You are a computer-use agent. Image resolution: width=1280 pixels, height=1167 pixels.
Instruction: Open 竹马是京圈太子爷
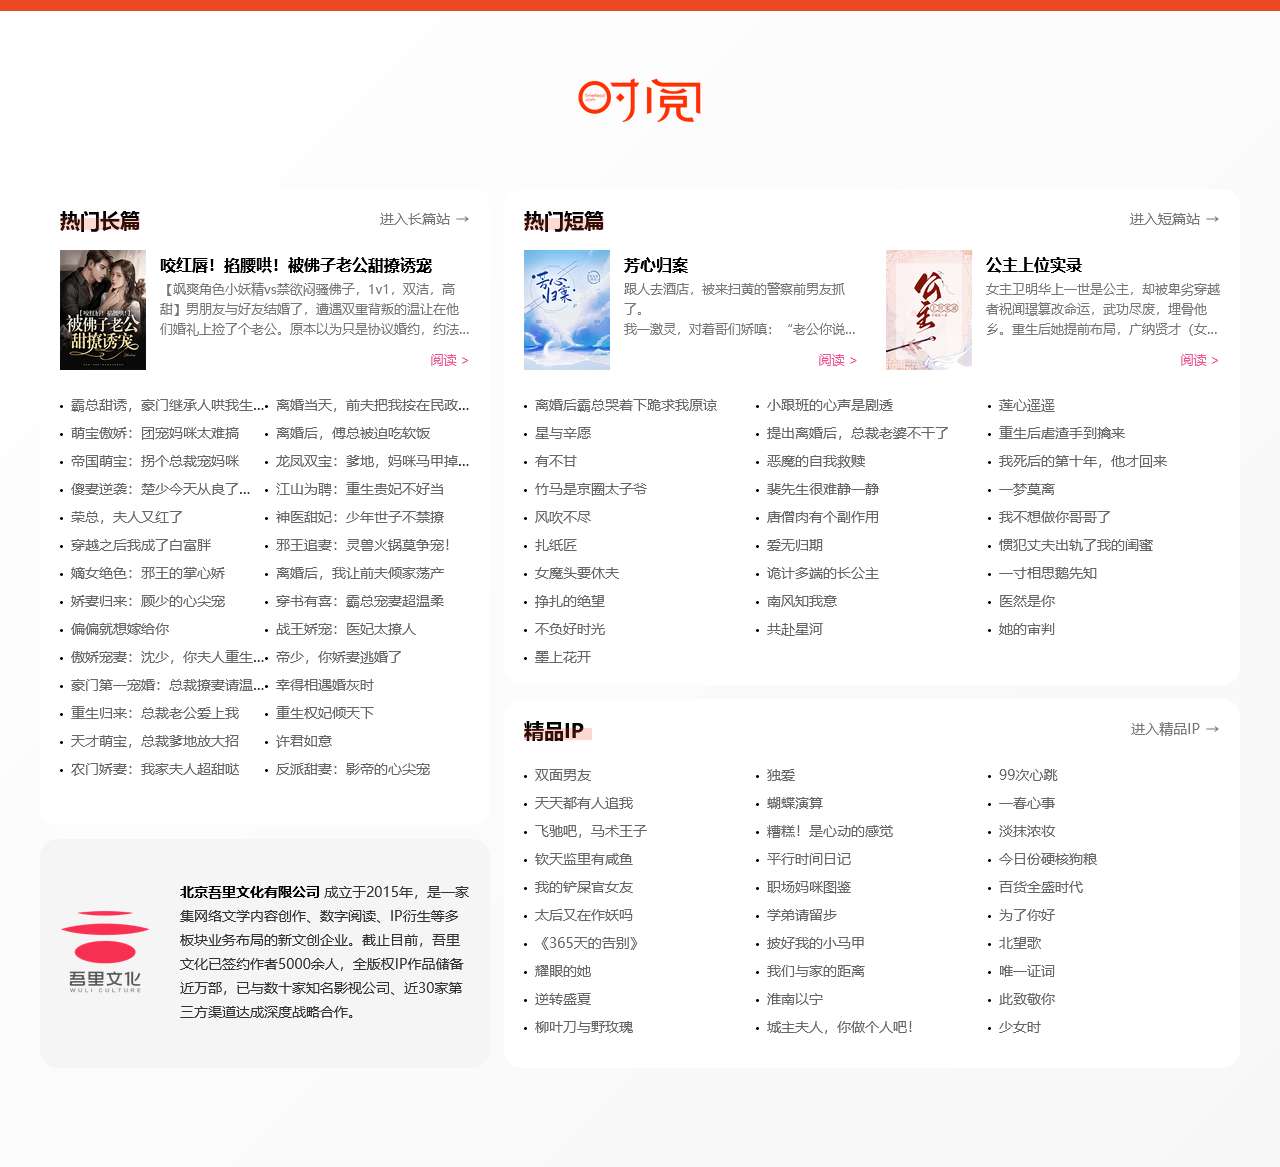(591, 489)
